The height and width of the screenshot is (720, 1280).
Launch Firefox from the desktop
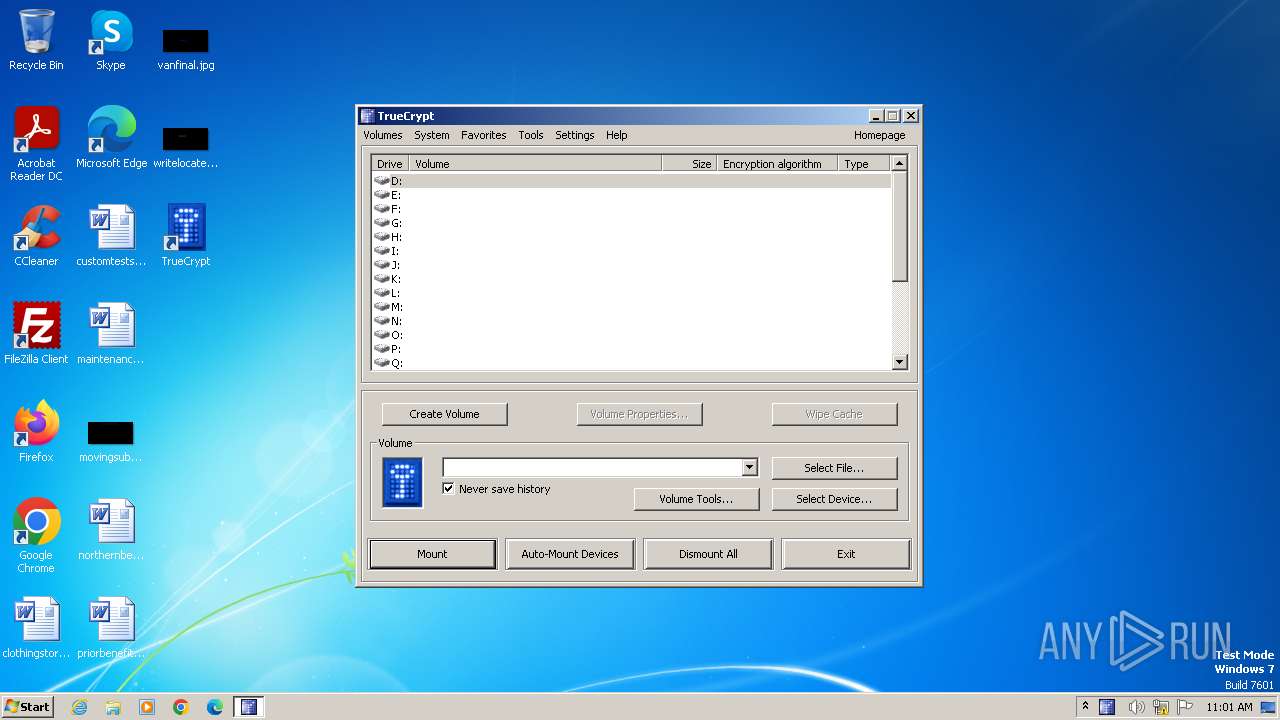coord(36,432)
